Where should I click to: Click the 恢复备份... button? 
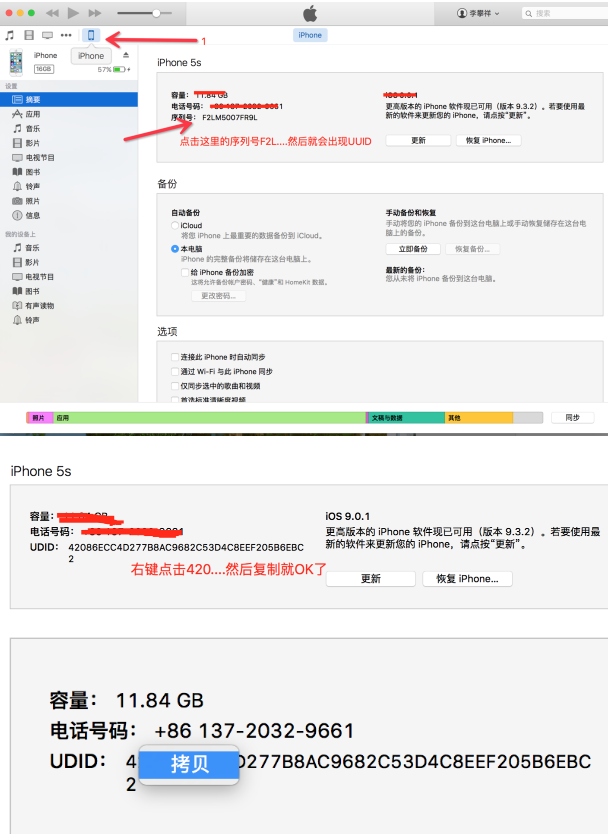(x=472, y=249)
